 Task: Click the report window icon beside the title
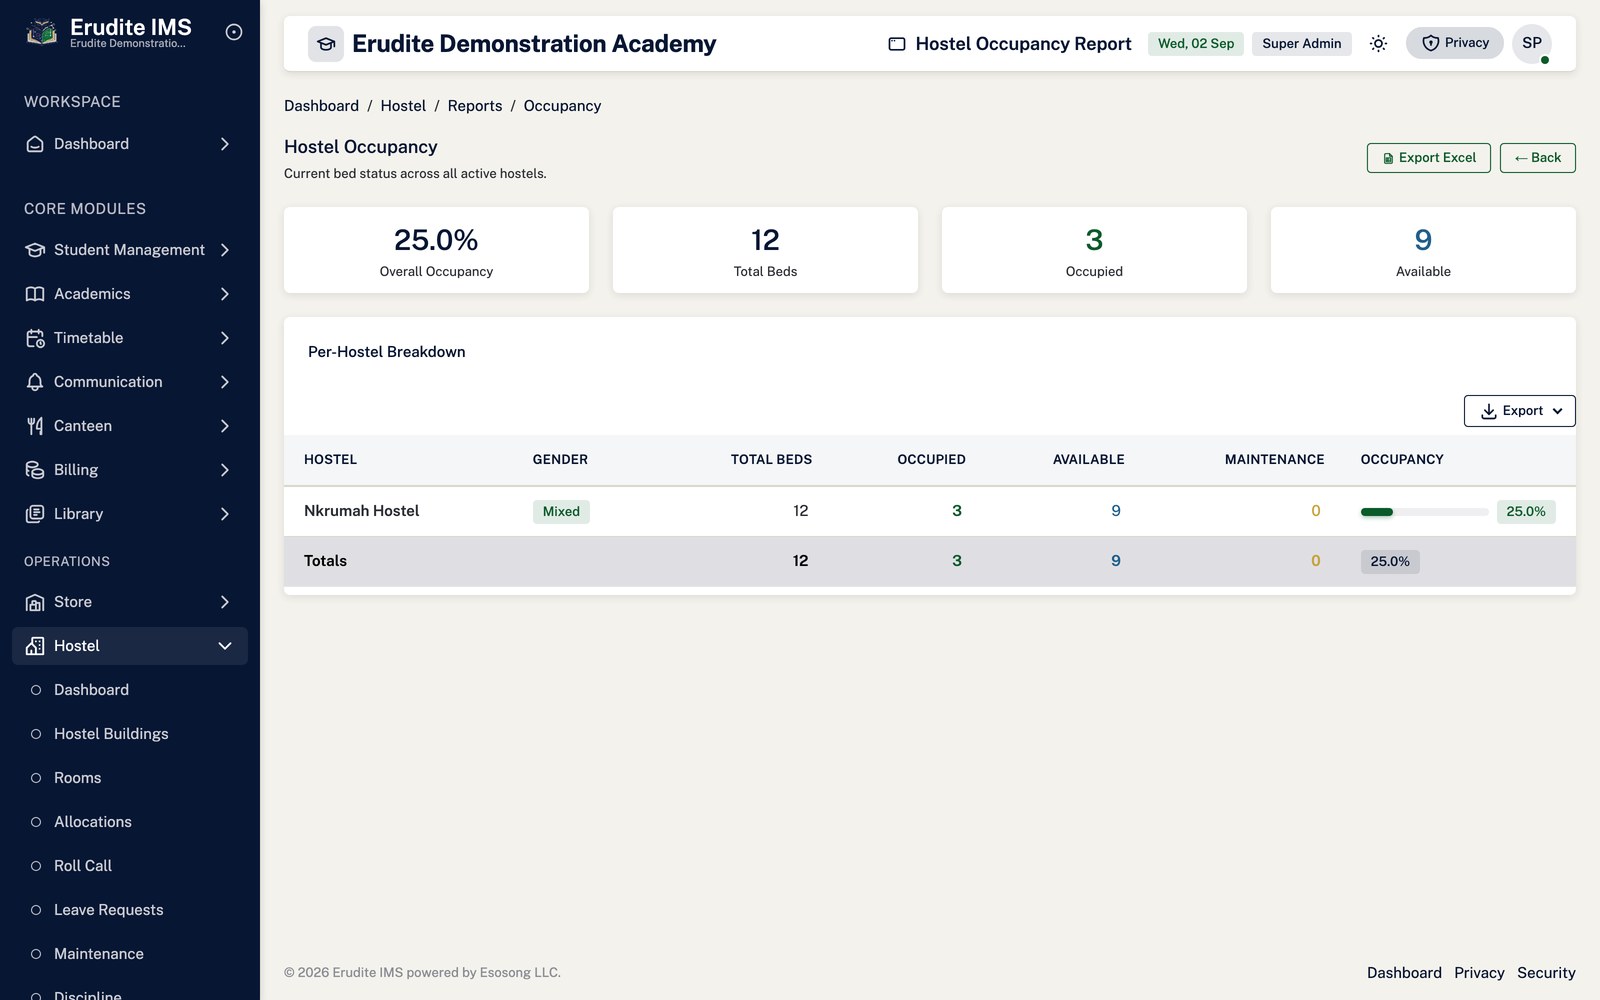pos(897,44)
